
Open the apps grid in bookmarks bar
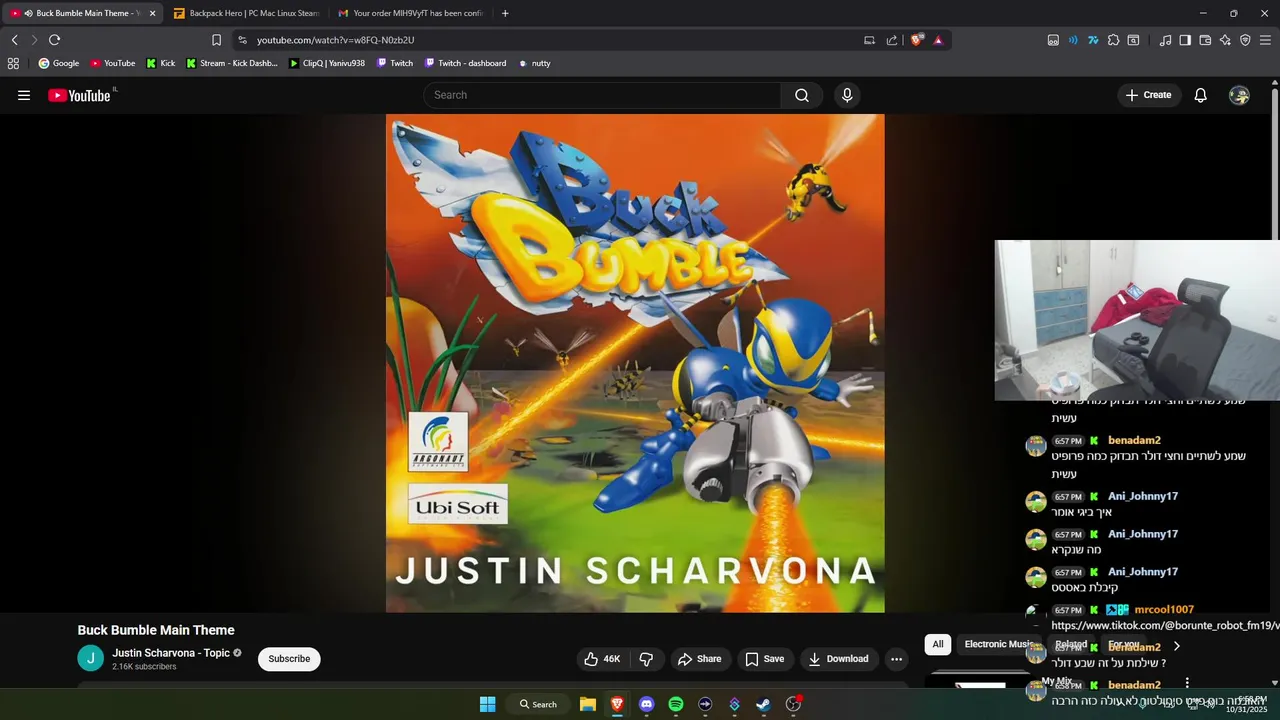pos(13,63)
